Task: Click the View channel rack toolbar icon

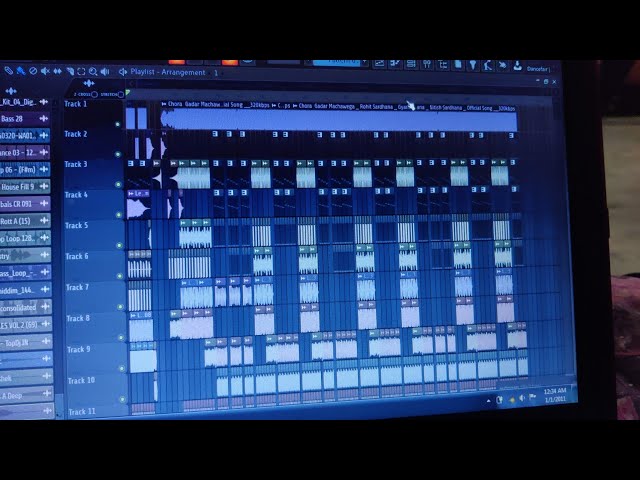Action: pyautogui.click(x=411, y=64)
